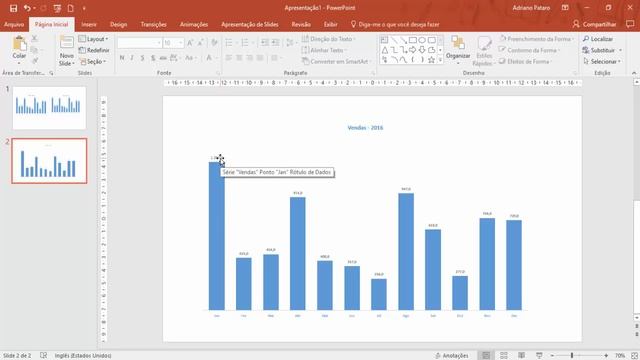Click the Format Painter brush icon

(35, 61)
